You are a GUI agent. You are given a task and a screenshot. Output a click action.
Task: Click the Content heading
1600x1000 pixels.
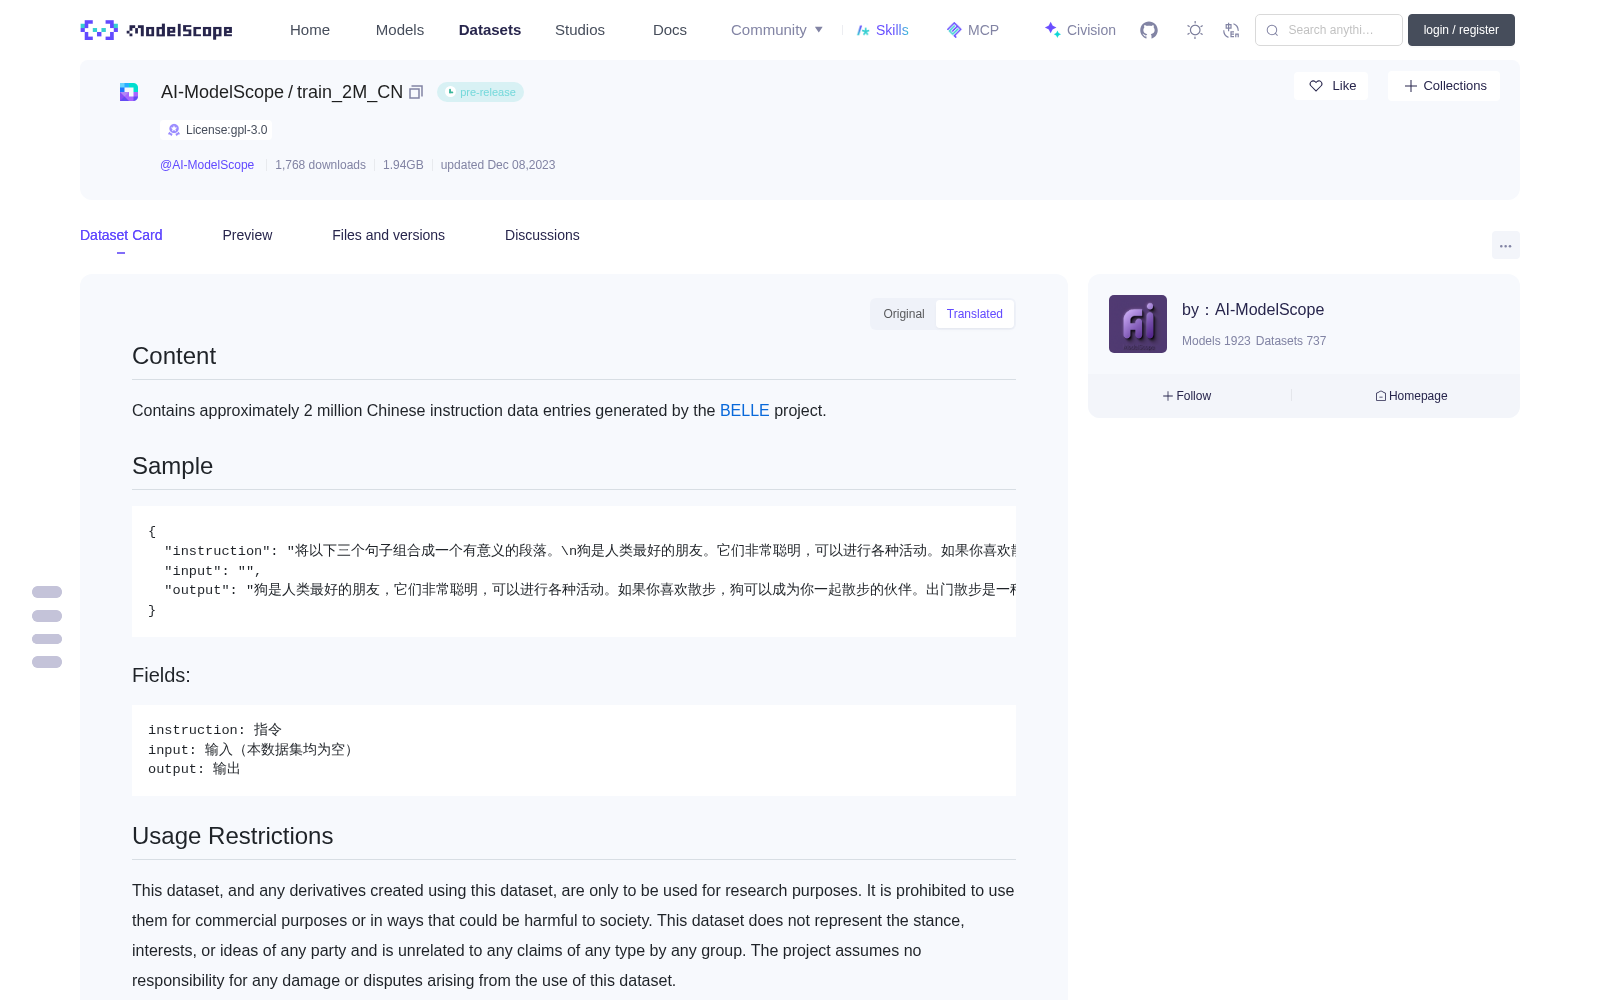click(x=174, y=356)
